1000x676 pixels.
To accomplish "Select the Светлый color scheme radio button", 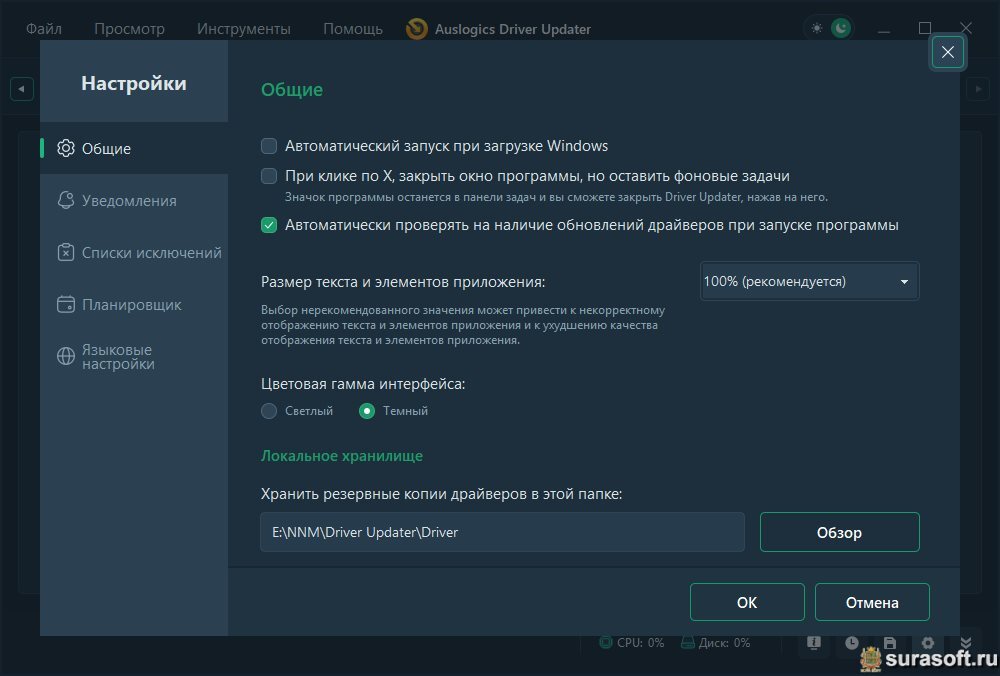I will click(269, 411).
